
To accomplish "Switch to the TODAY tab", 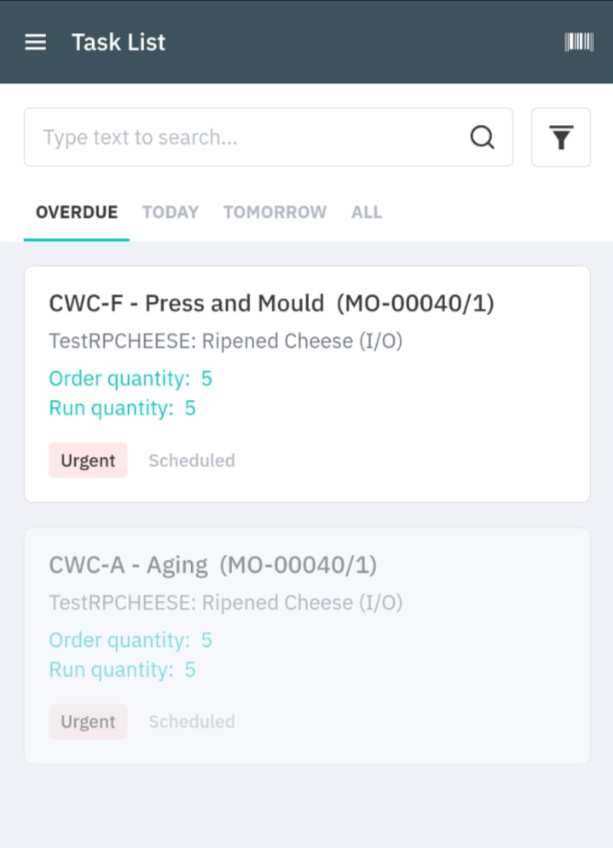I will pos(170,212).
